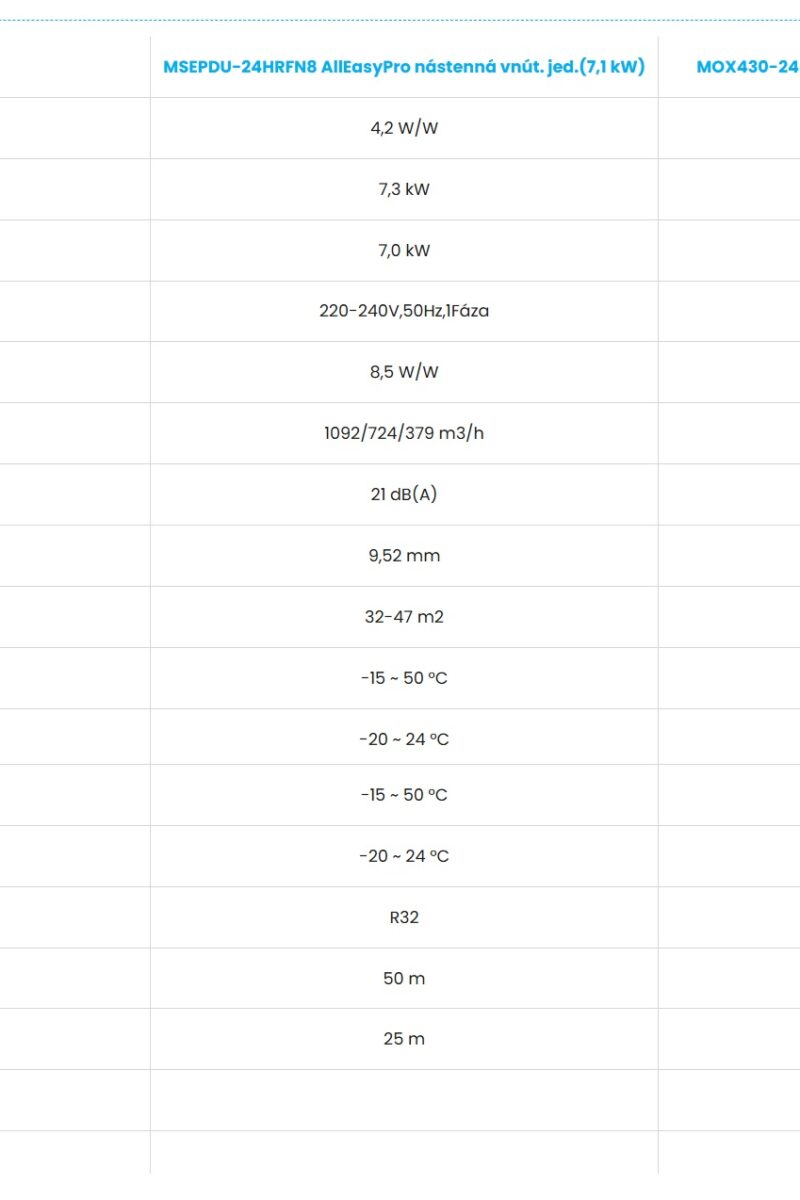Select the 220-240V,50Hz,1Fáza cell

point(404,311)
